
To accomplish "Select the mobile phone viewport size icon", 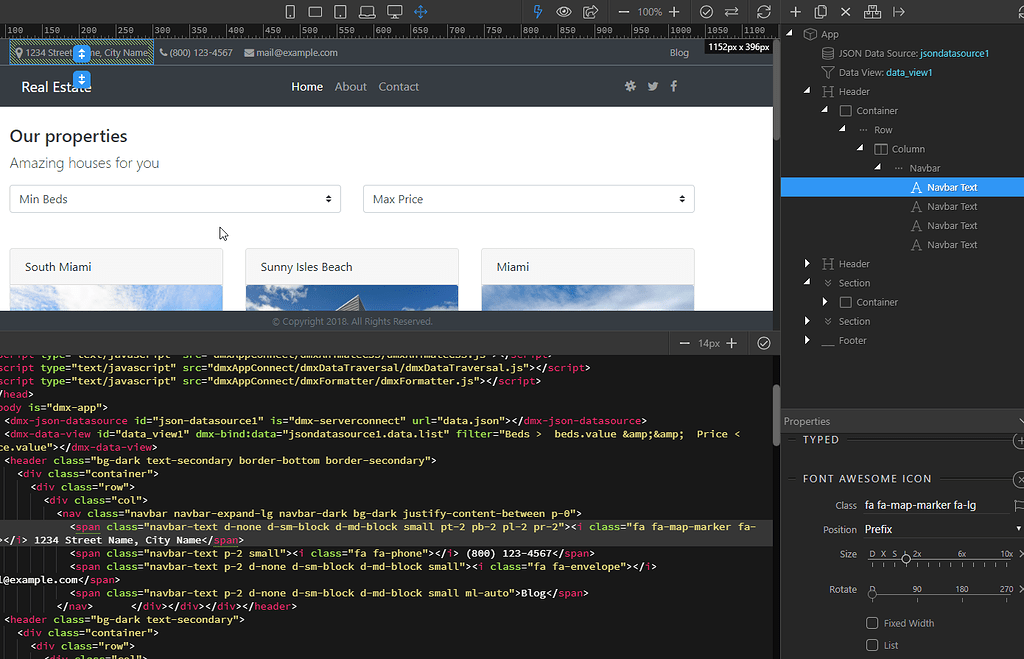I will (291, 12).
